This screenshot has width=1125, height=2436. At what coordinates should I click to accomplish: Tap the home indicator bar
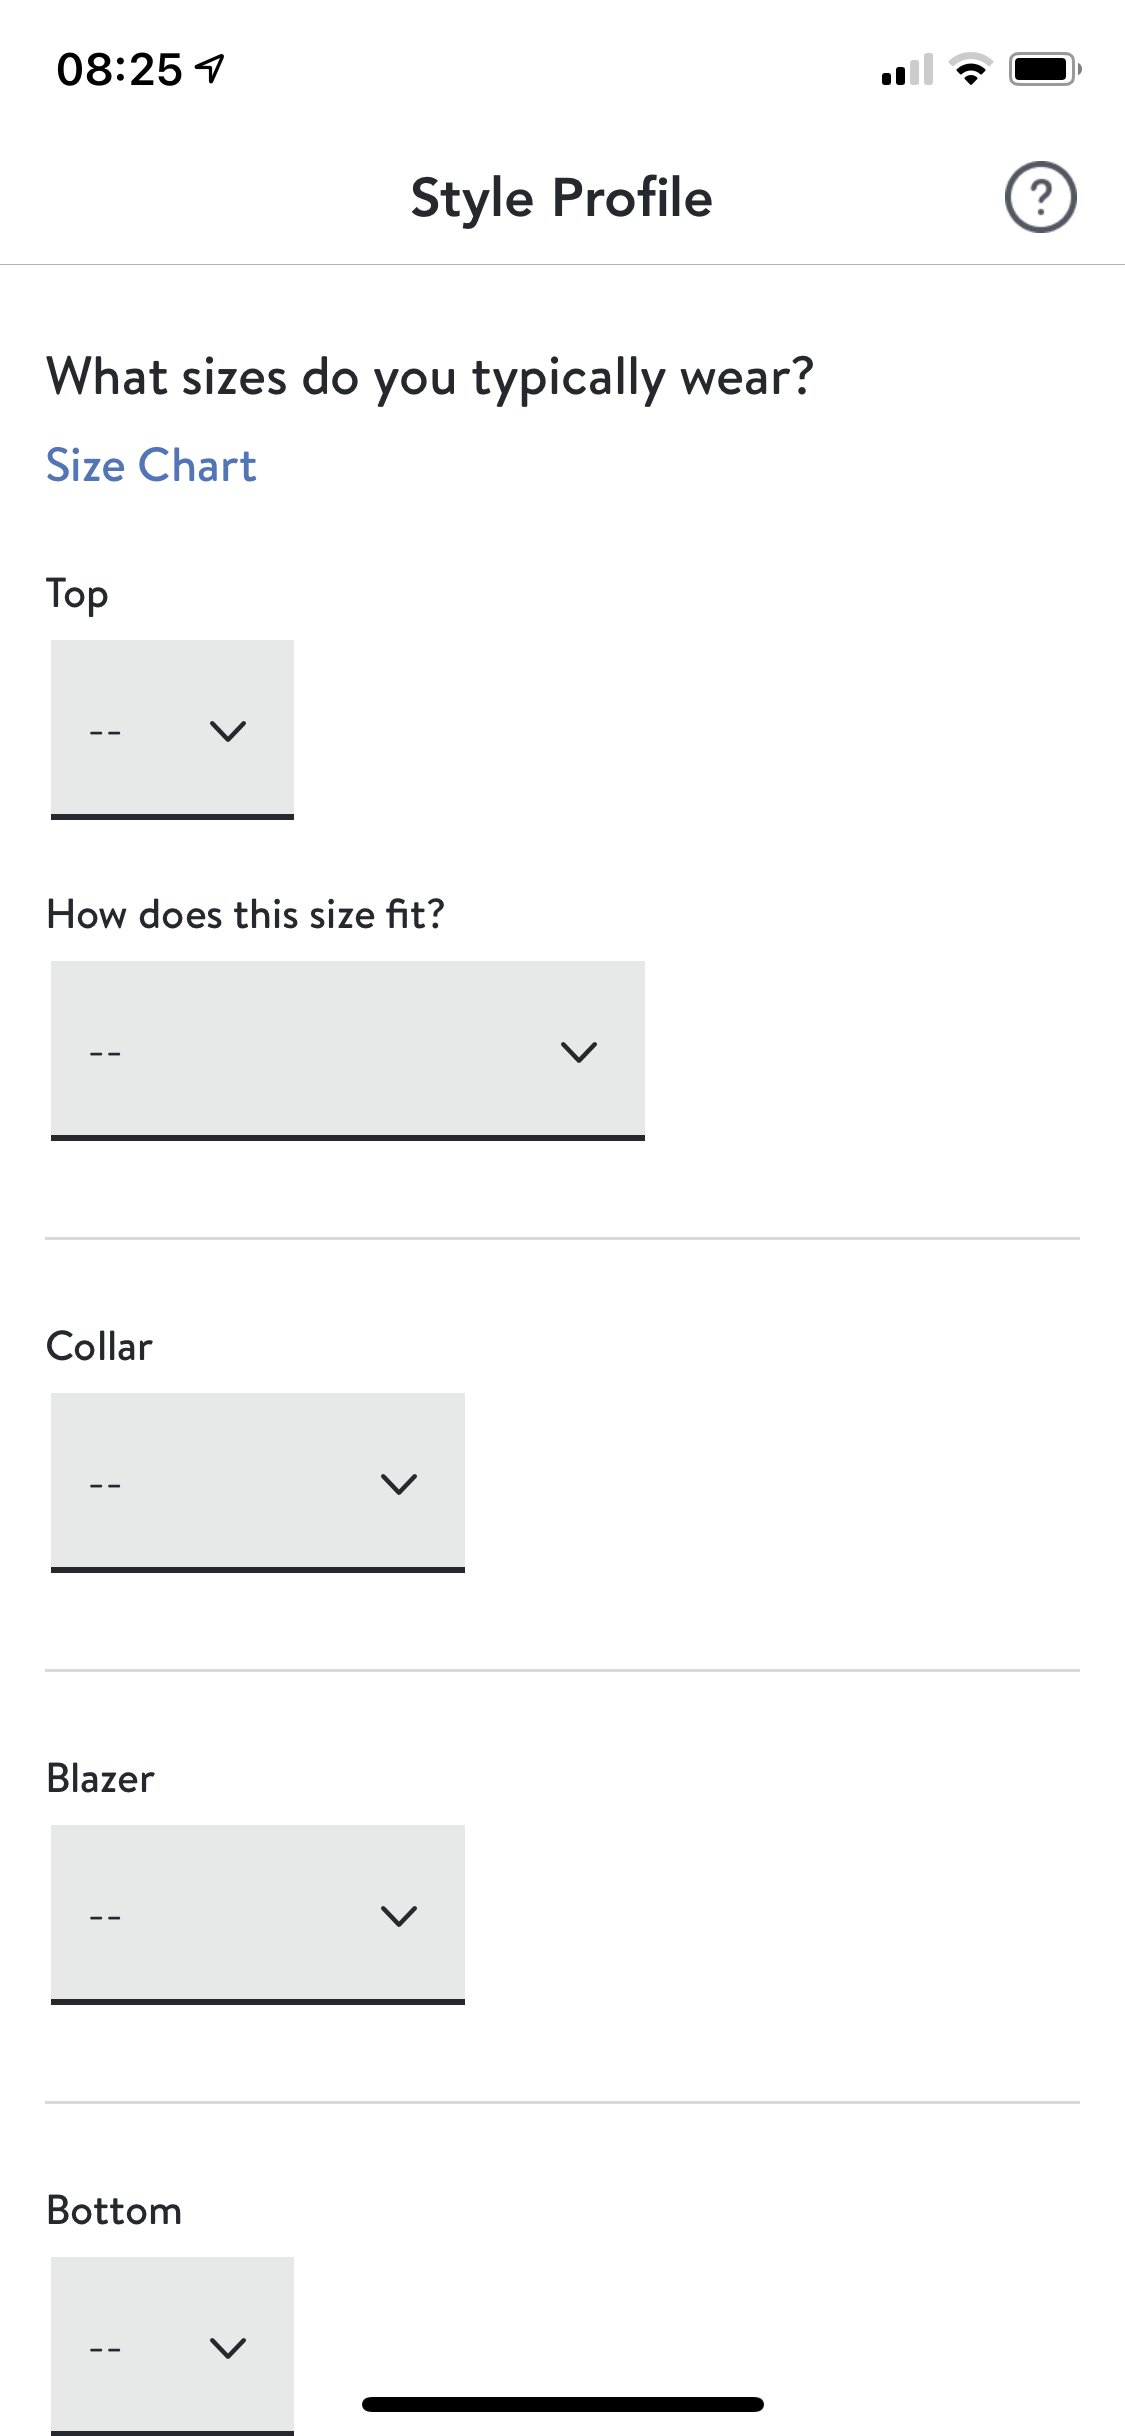point(562,2404)
